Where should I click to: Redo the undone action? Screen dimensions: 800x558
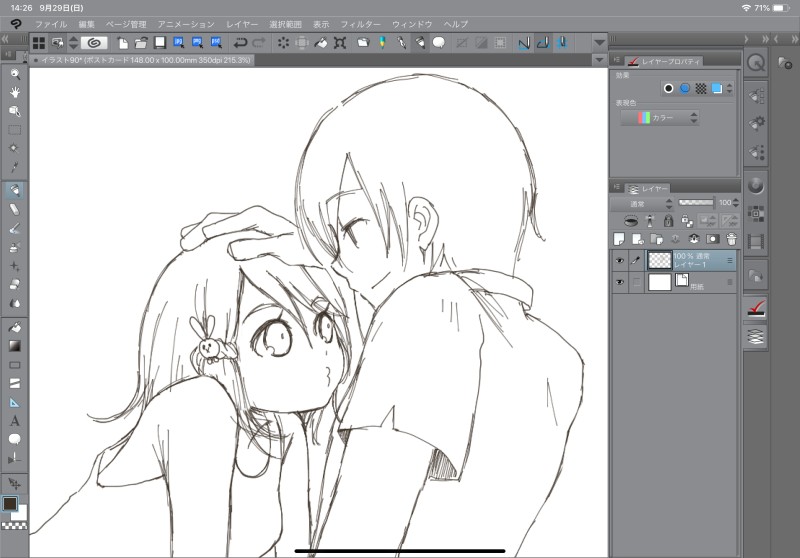259,43
